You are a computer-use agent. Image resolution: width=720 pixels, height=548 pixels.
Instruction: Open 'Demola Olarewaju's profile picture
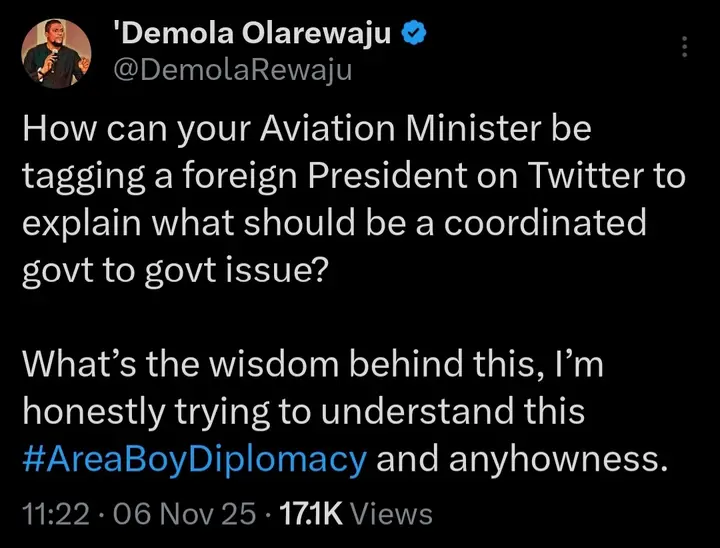[x=56, y=53]
